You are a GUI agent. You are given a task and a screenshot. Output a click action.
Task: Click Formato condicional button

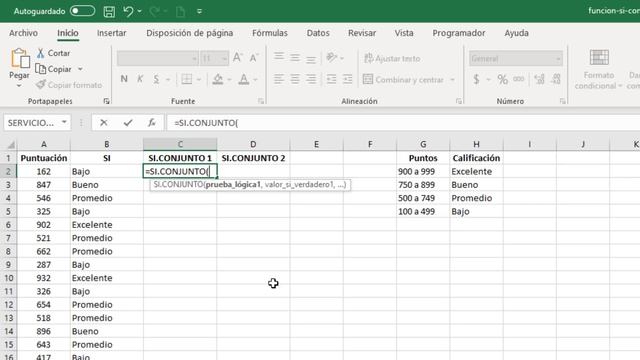click(x=598, y=69)
